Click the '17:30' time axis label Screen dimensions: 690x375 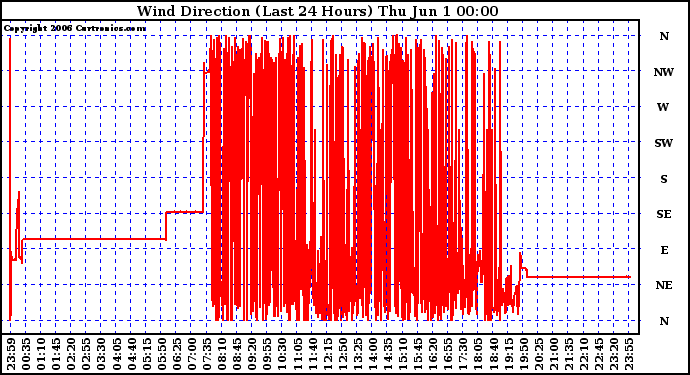coord(463,354)
